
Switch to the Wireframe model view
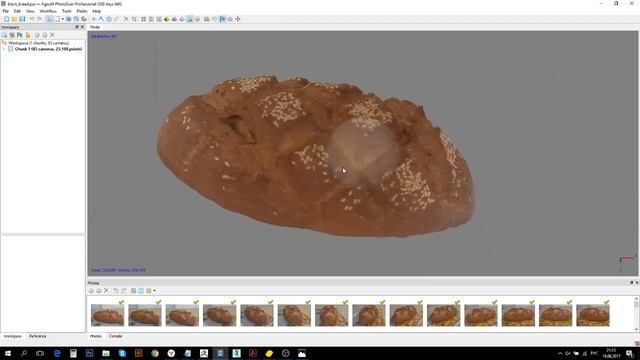pyautogui.click(x=182, y=19)
